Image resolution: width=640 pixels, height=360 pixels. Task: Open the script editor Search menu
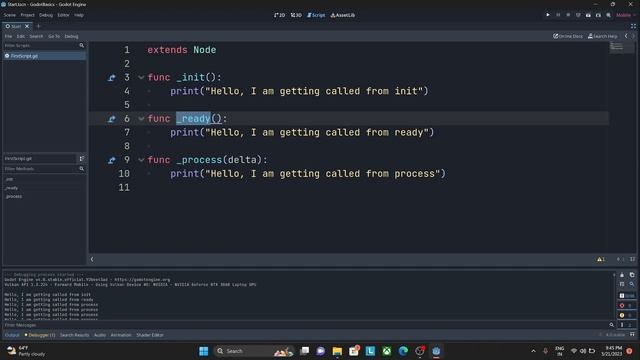point(36,36)
